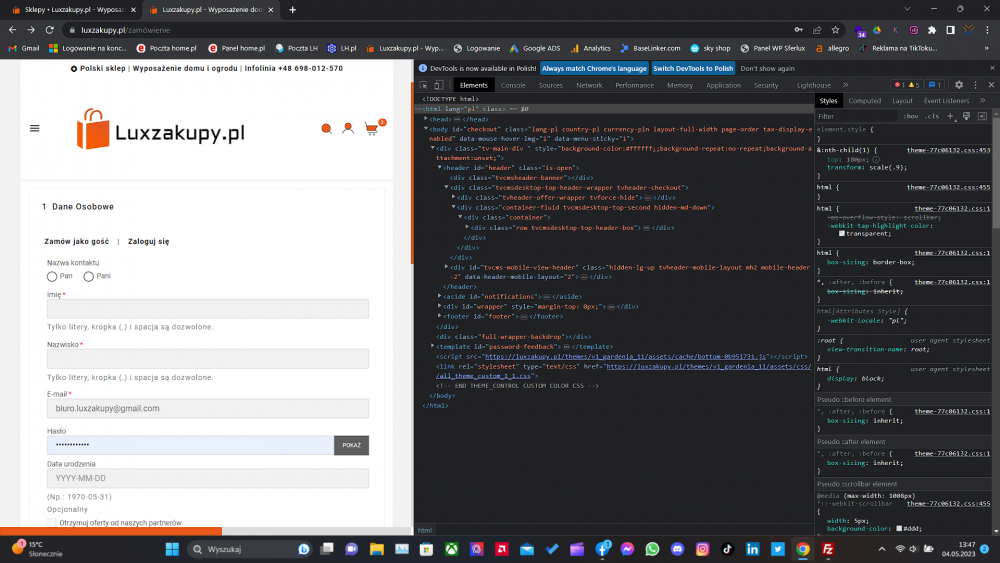This screenshot has height=563, width=1000.
Task: Open TikTok from the taskbar
Action: tap(727, 549)
